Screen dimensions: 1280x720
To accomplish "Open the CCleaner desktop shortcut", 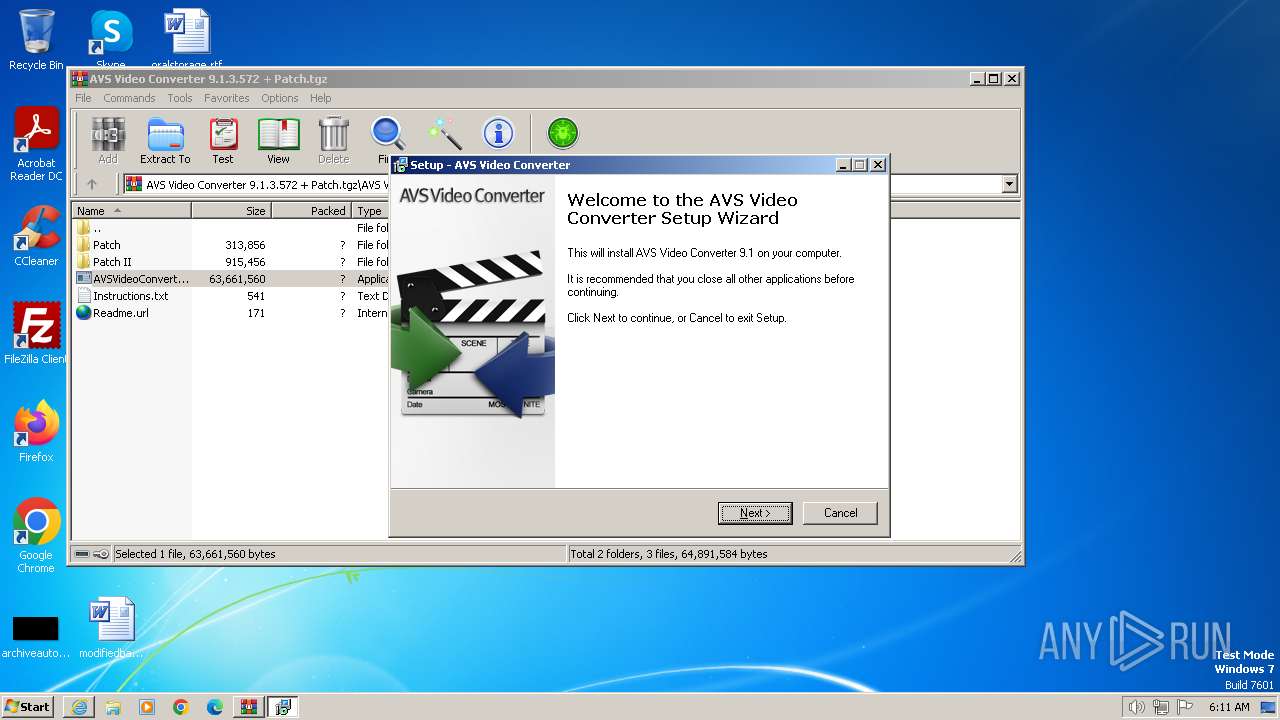I will tap(36, 236).
